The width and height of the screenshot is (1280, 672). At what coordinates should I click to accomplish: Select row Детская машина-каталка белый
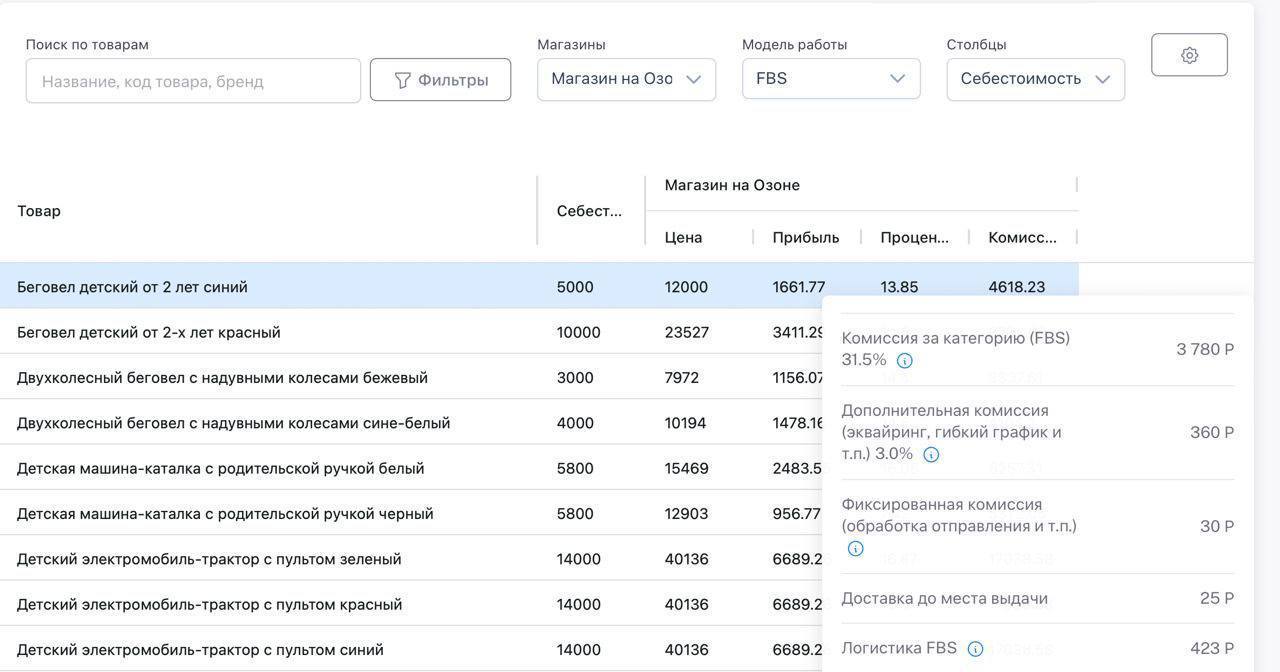[411, 468]
